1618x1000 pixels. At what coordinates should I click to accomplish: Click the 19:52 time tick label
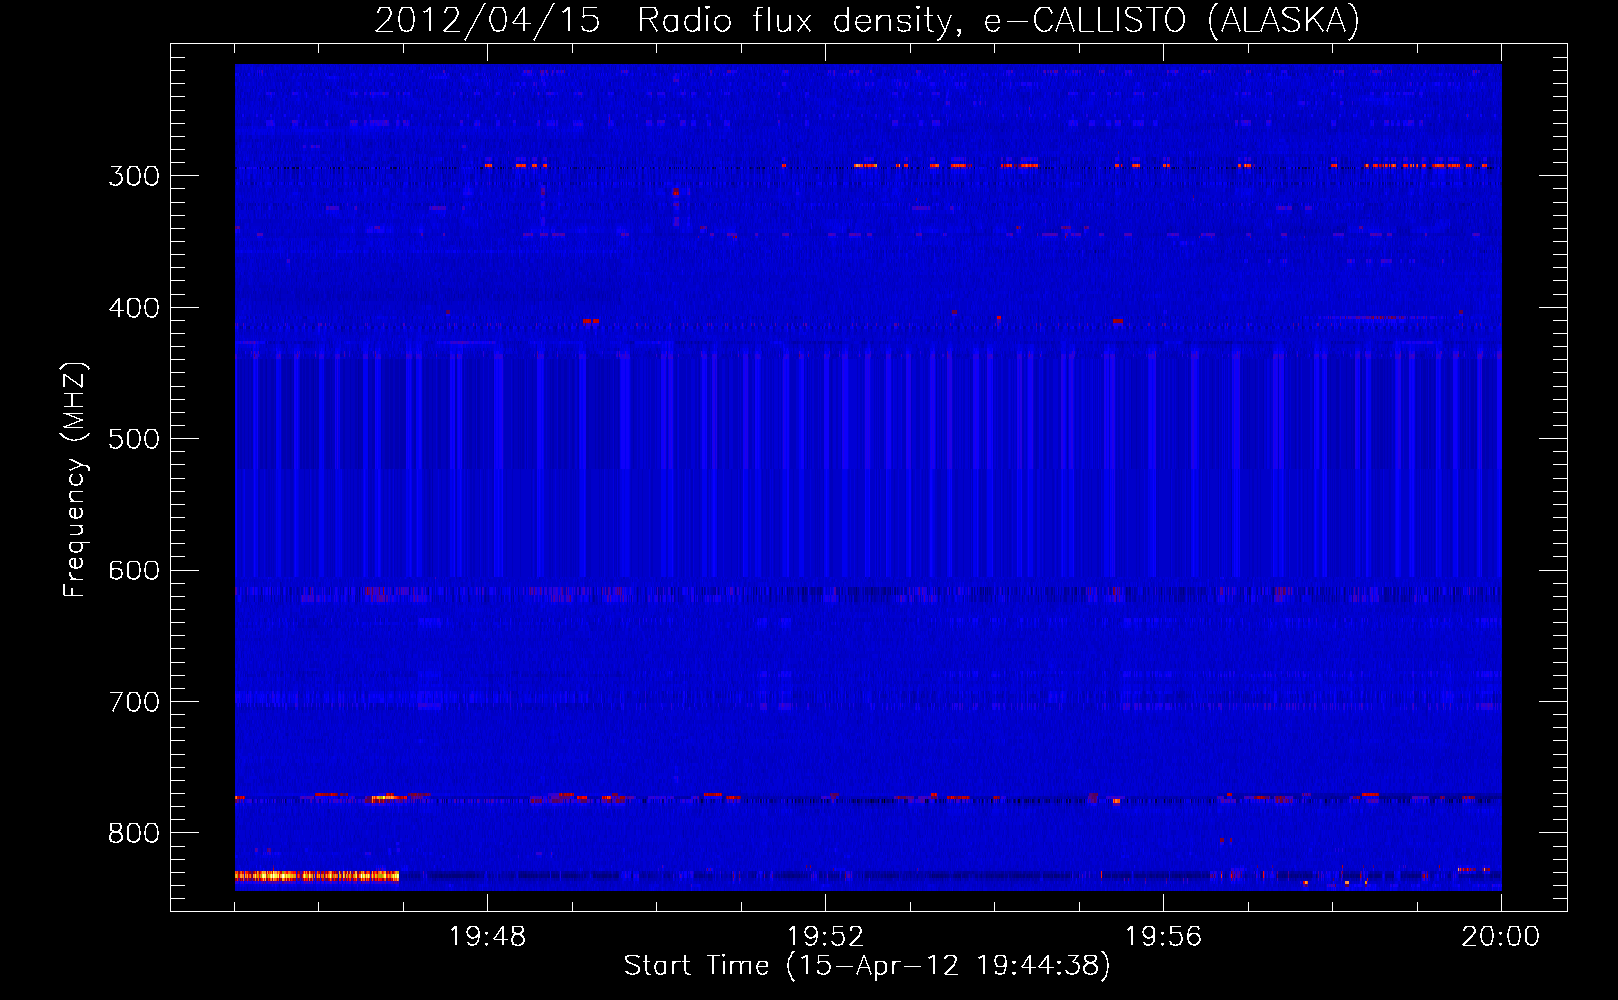click(x=825, y=937)
